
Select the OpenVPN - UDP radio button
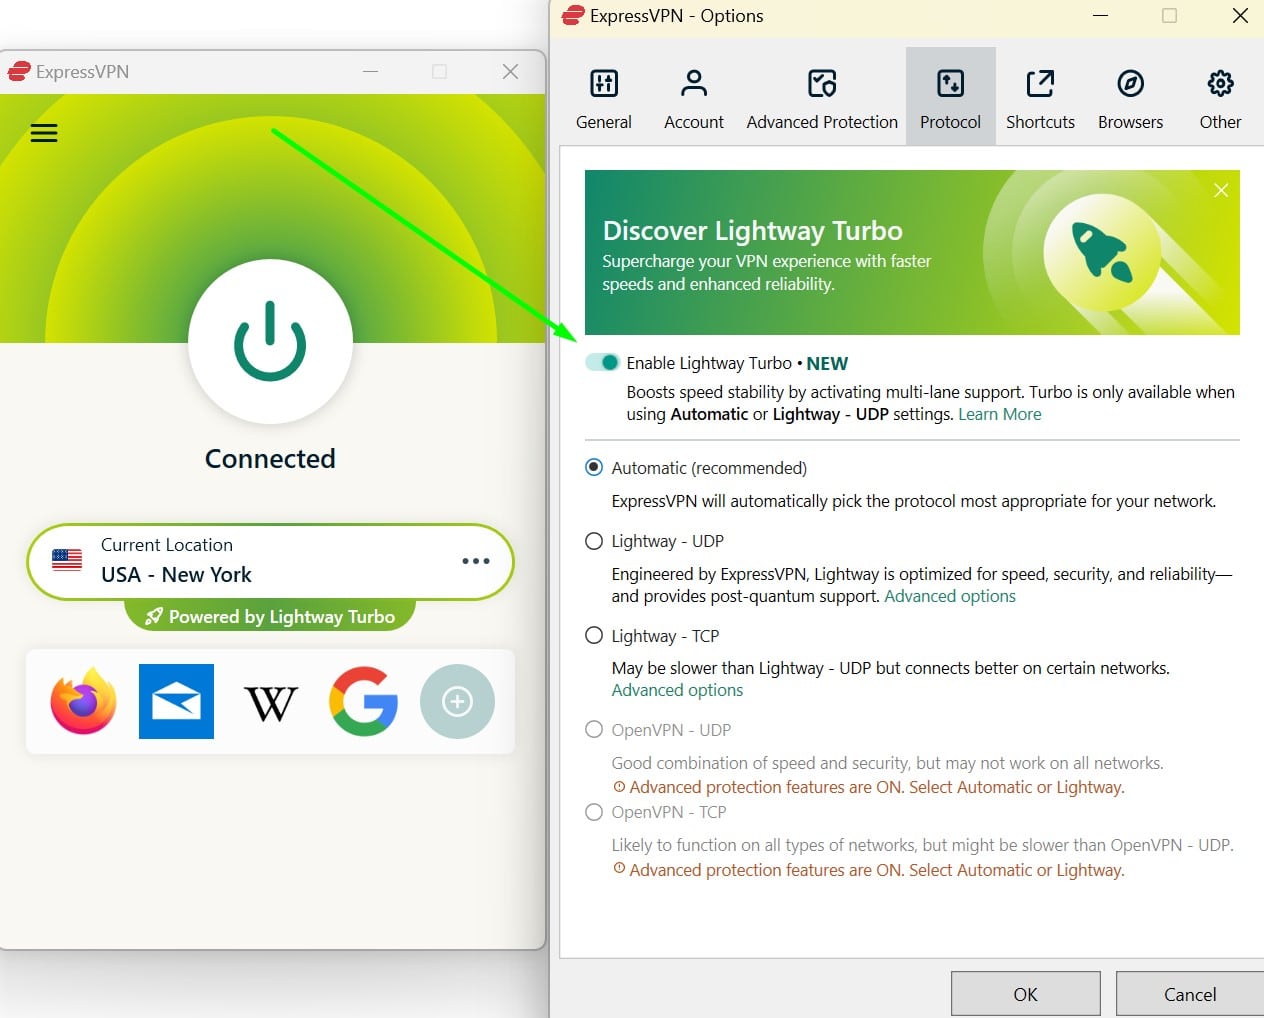coord(594,730)
